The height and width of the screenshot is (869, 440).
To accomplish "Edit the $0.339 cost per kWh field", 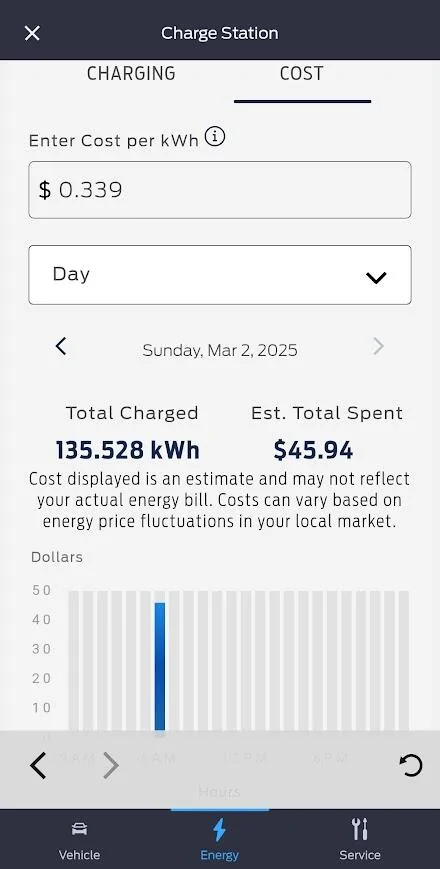I will [x=220, y=190].
